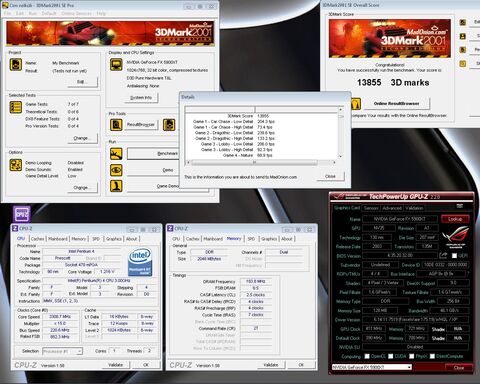Screen dimensions: 480x384
Task: Click the fourth icon in Overall Score side column
Action: click(463, 63)
